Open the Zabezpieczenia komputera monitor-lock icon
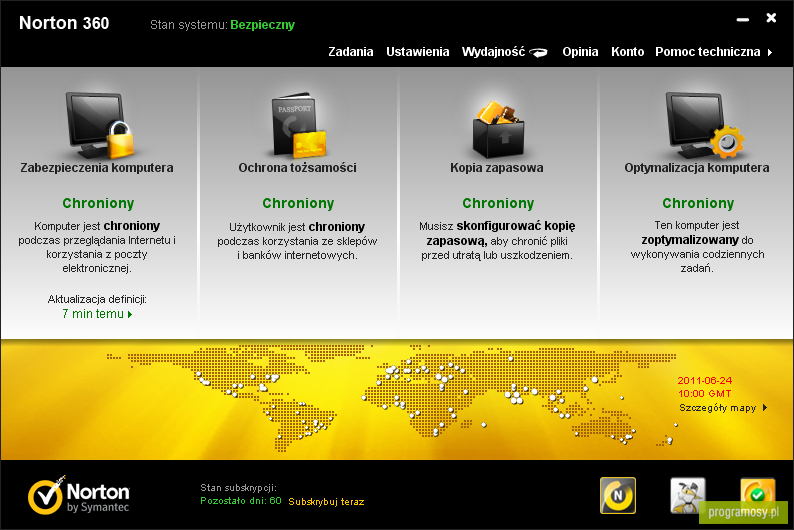 (x=99, y=125)
